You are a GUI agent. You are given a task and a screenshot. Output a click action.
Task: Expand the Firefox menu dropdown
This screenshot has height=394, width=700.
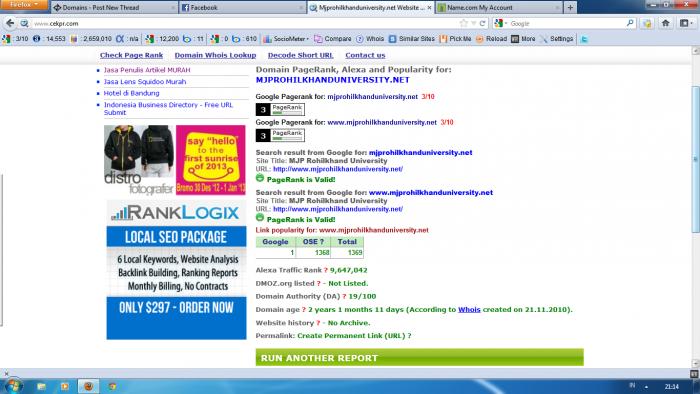(24, 5)
